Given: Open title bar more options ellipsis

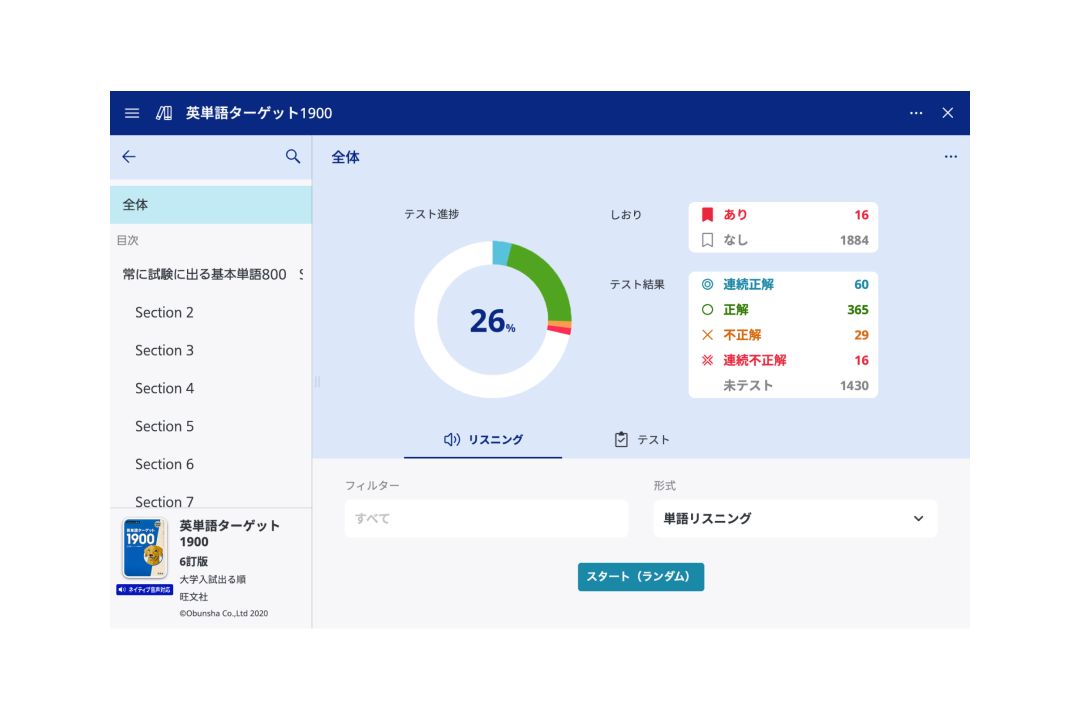Looking at the screenshot, I should [x=915, y=113].
